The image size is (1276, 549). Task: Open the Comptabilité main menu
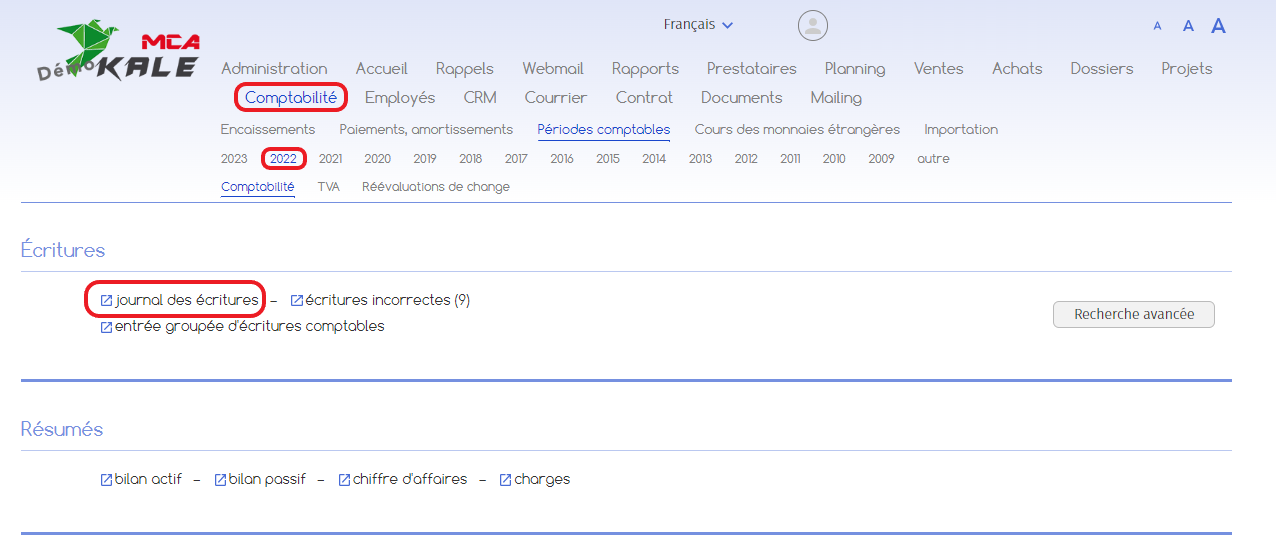click(x=291, y=98)
